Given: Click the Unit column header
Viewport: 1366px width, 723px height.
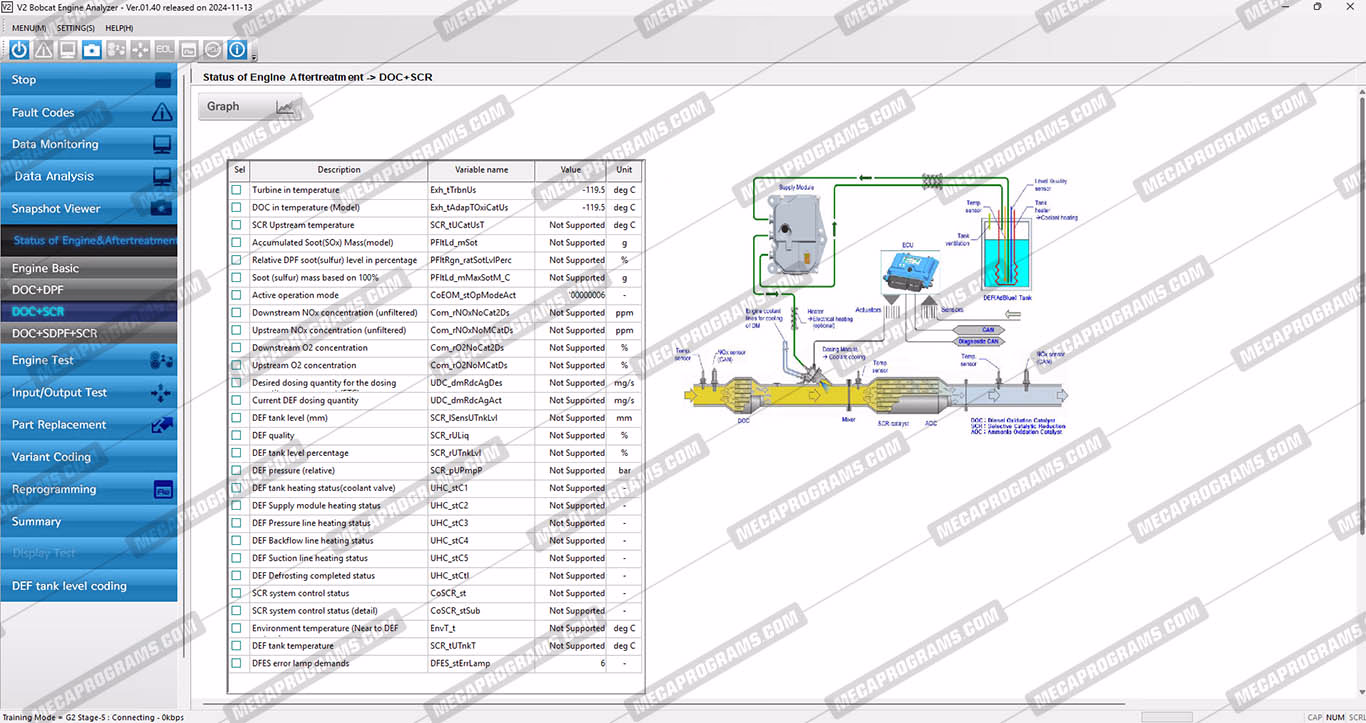Looking at the screenshot, I should tap(624, 170).
